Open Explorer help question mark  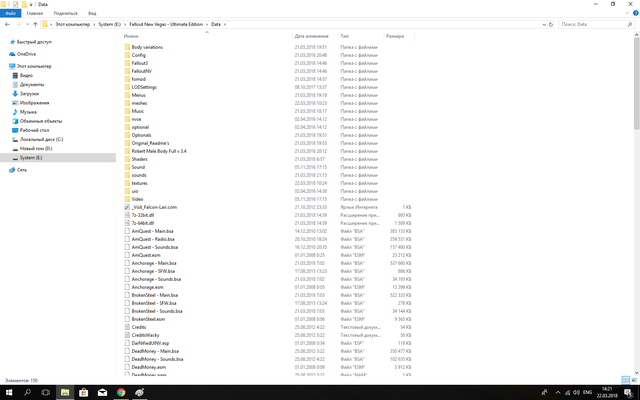click(x=636, y=13)
